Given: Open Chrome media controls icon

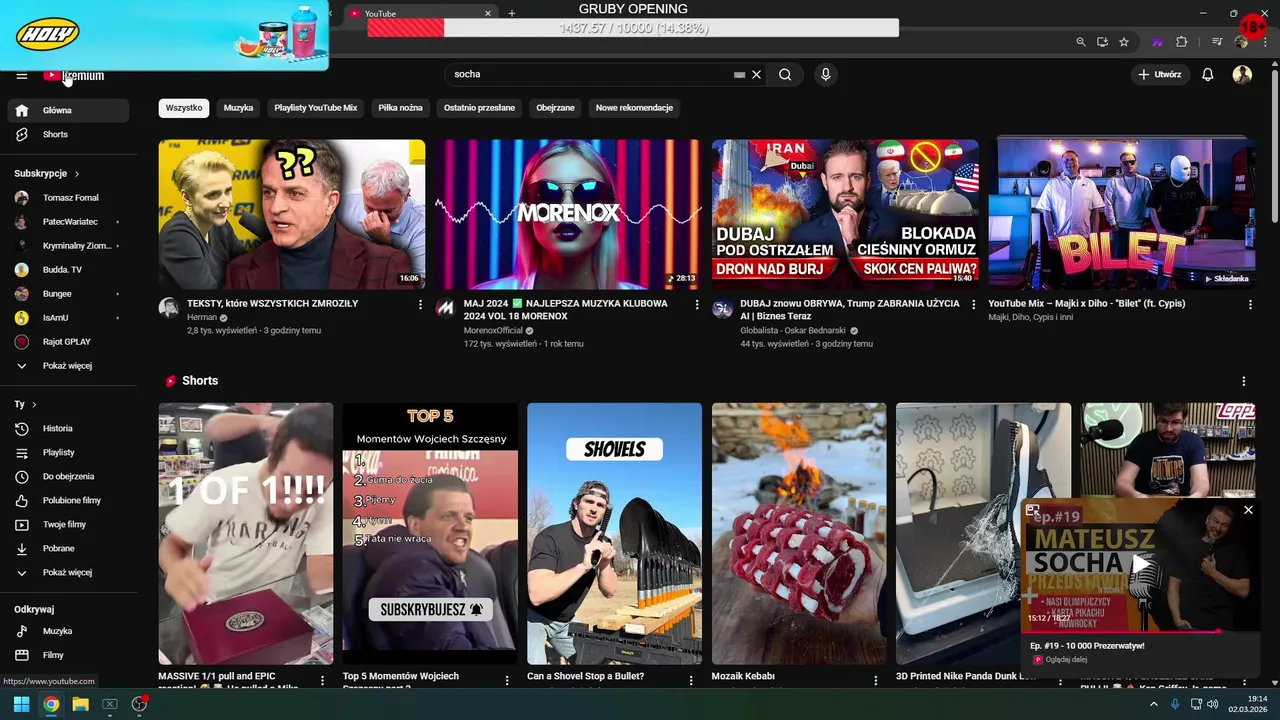Looking at the screenshot, I should tap(1217, 42).
